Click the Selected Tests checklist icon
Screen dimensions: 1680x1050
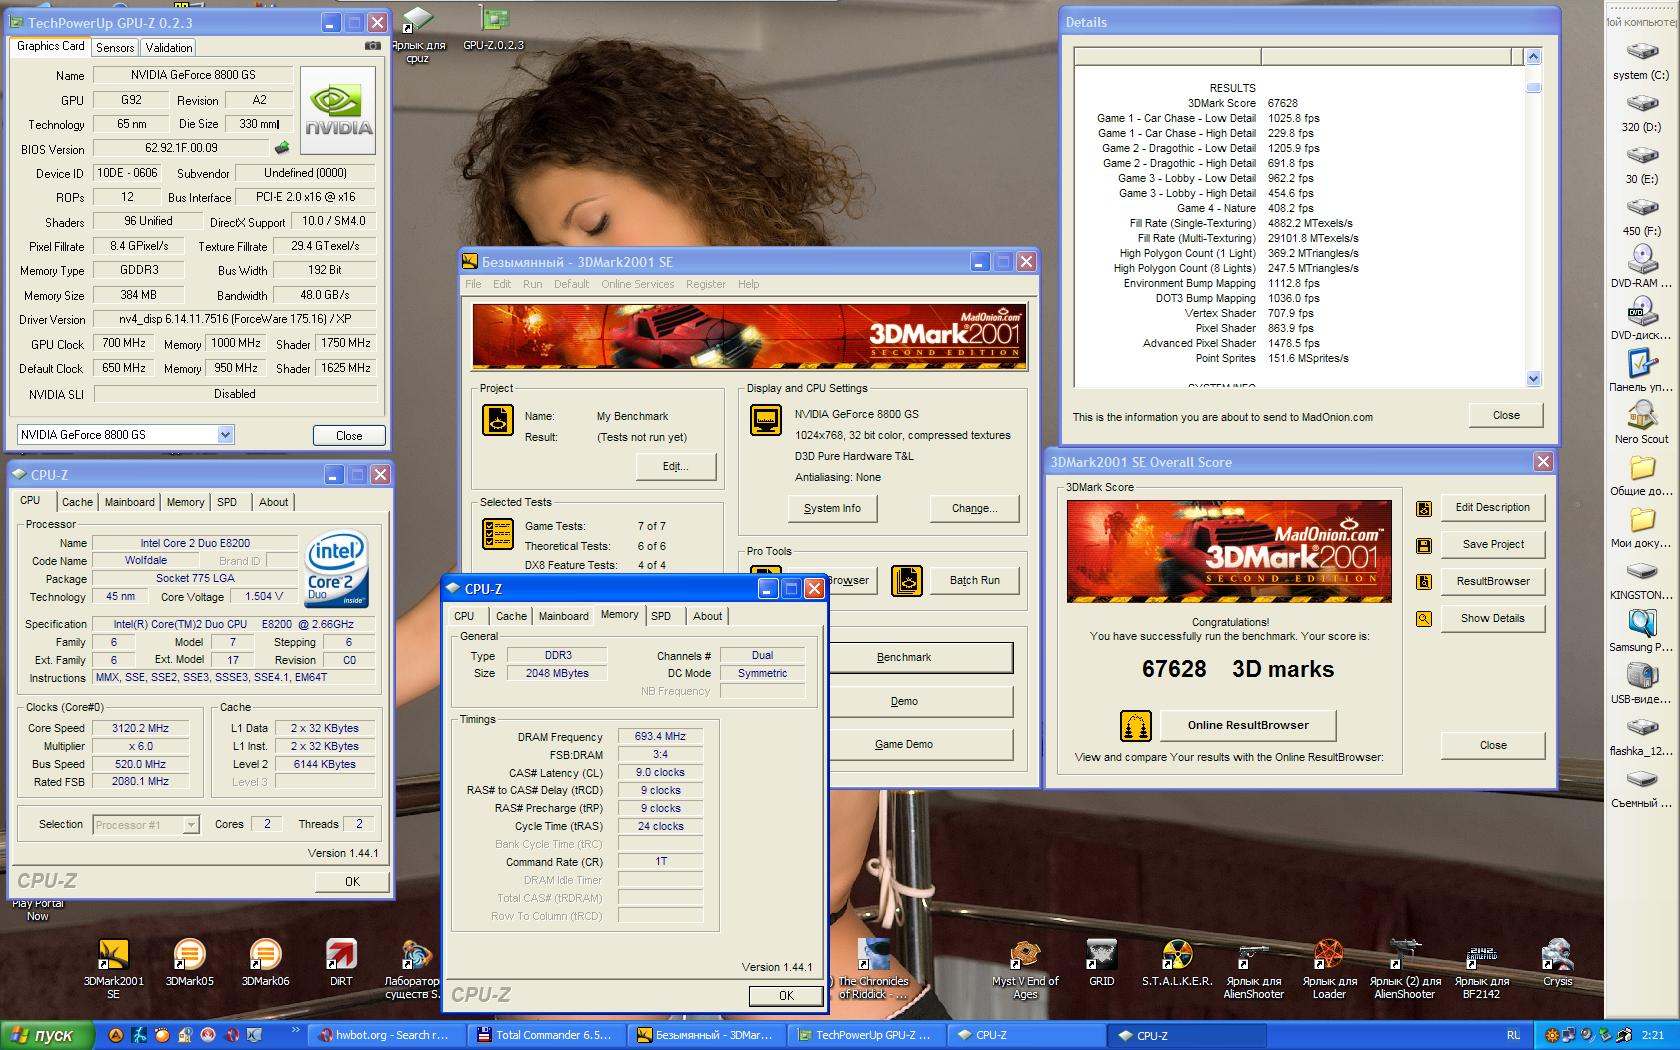coord(497,534)
